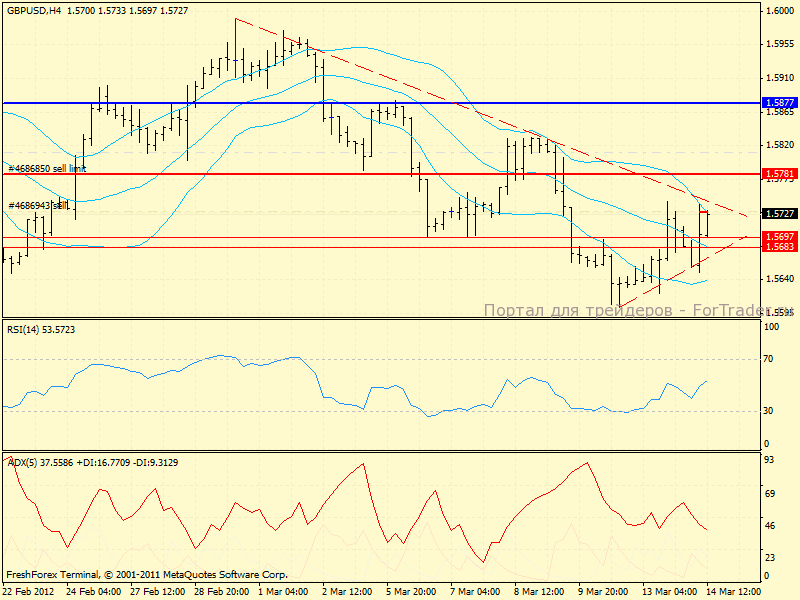Click the 1.5697 red price tag
This screenshot has height=600, width=800.
[x=779, y=237]
